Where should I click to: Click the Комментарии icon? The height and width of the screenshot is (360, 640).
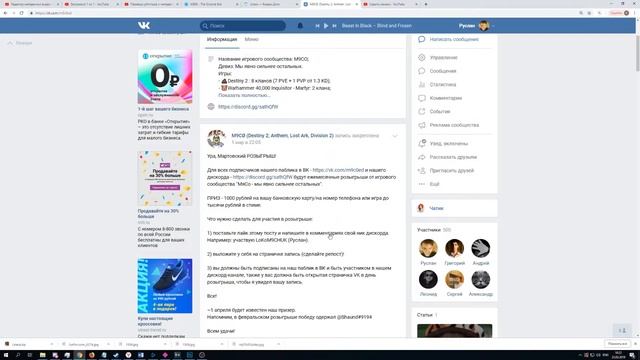point(422,98)
